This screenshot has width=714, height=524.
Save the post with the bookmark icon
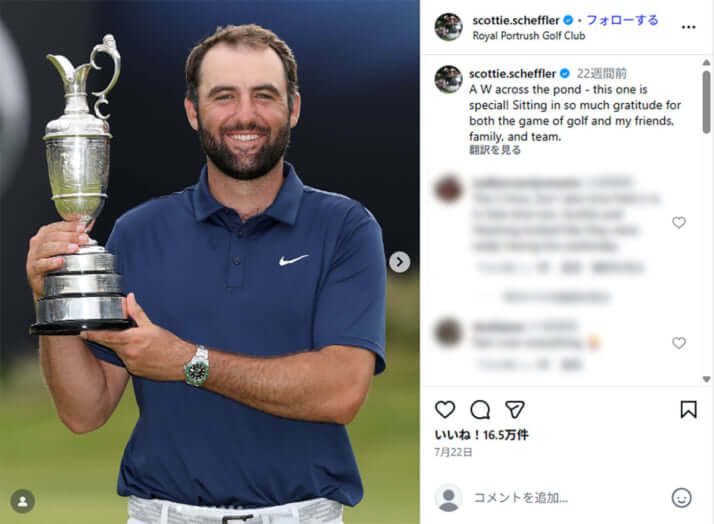[x=688, y=409]
